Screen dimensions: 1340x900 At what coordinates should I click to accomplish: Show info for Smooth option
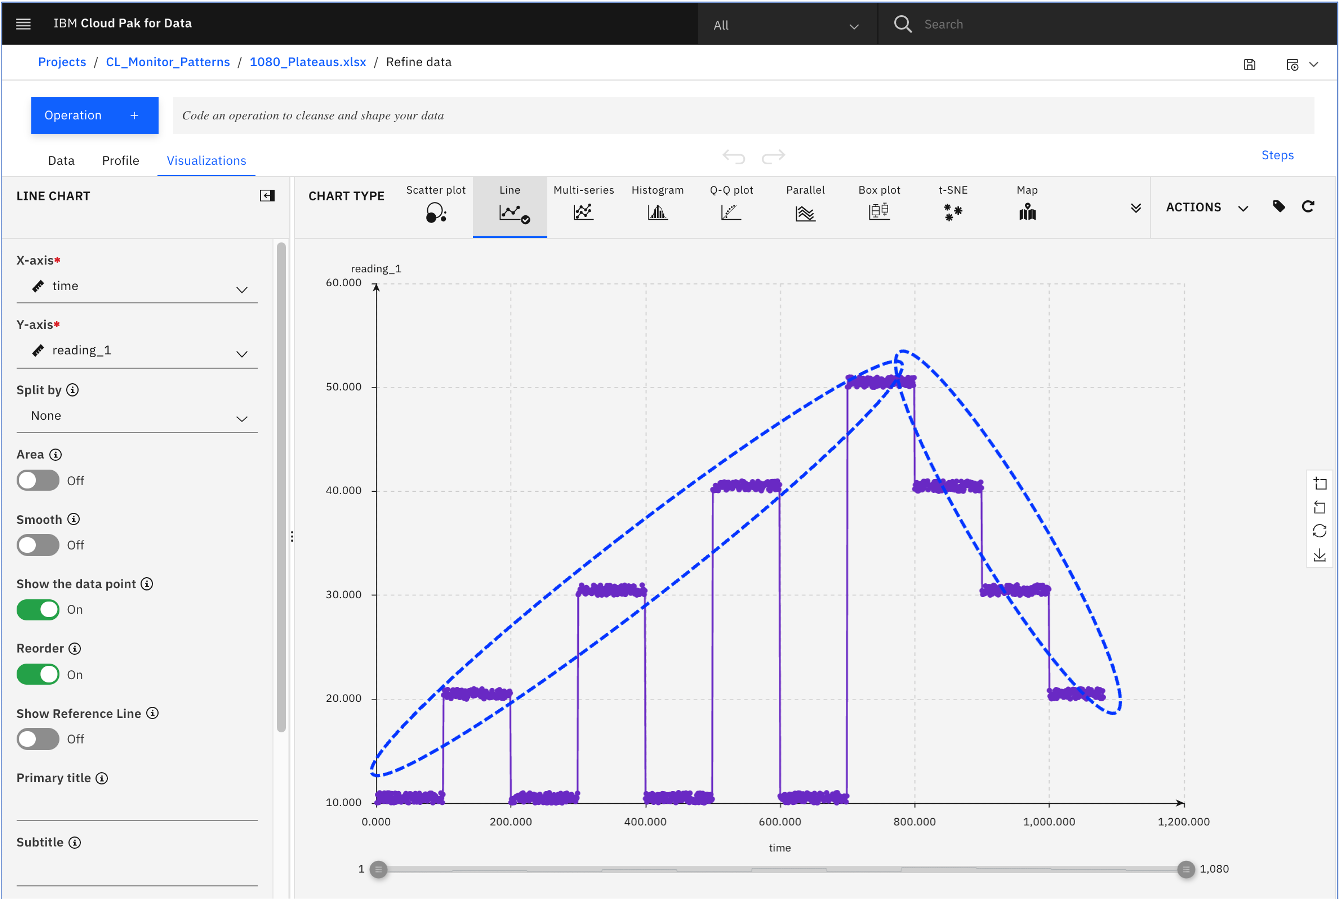click(74, 519)
